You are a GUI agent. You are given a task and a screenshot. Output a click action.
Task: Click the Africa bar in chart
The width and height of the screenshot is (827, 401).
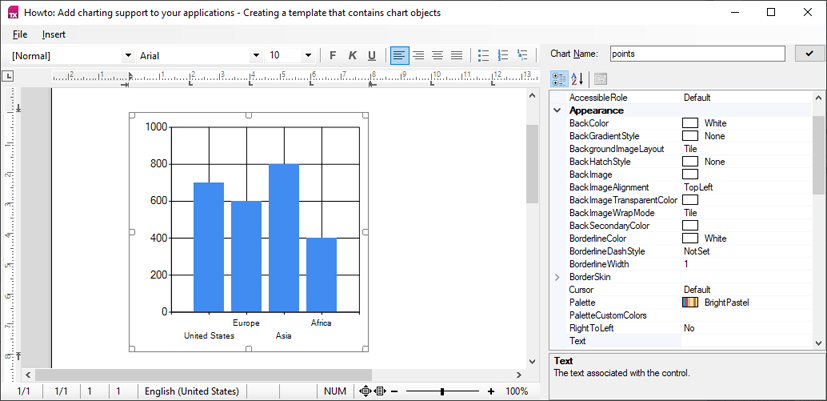321,275
